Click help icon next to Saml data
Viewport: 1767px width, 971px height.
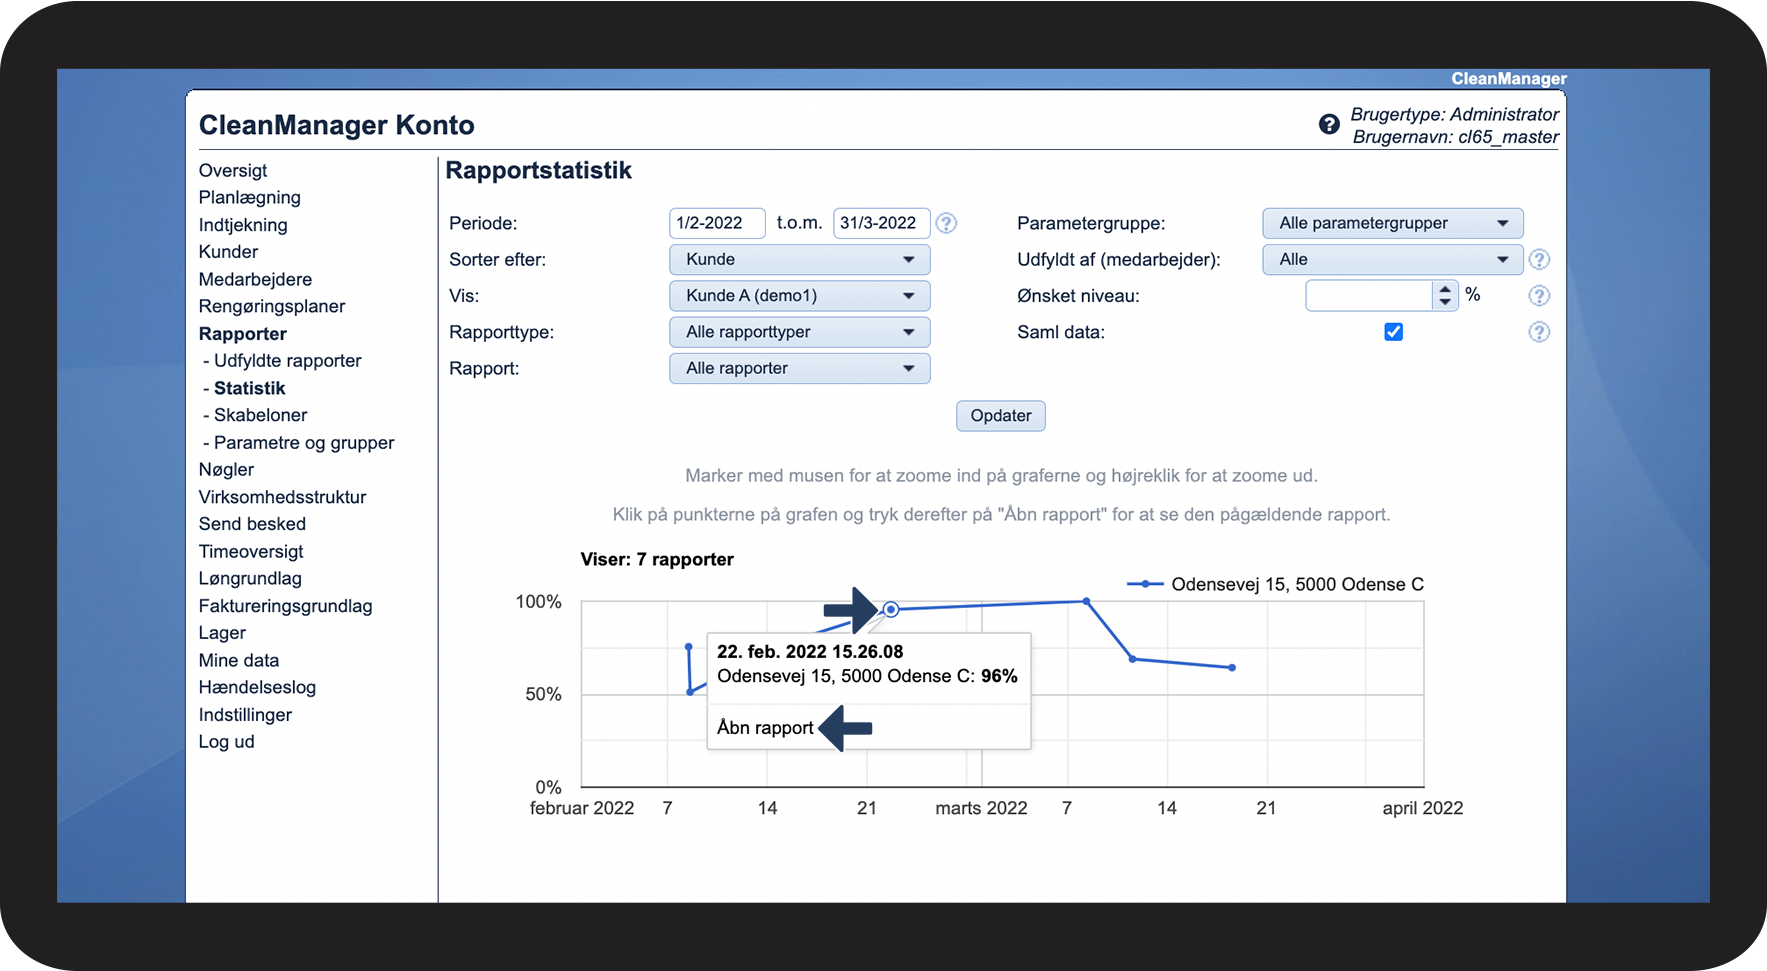click(x=1540, y=332)
